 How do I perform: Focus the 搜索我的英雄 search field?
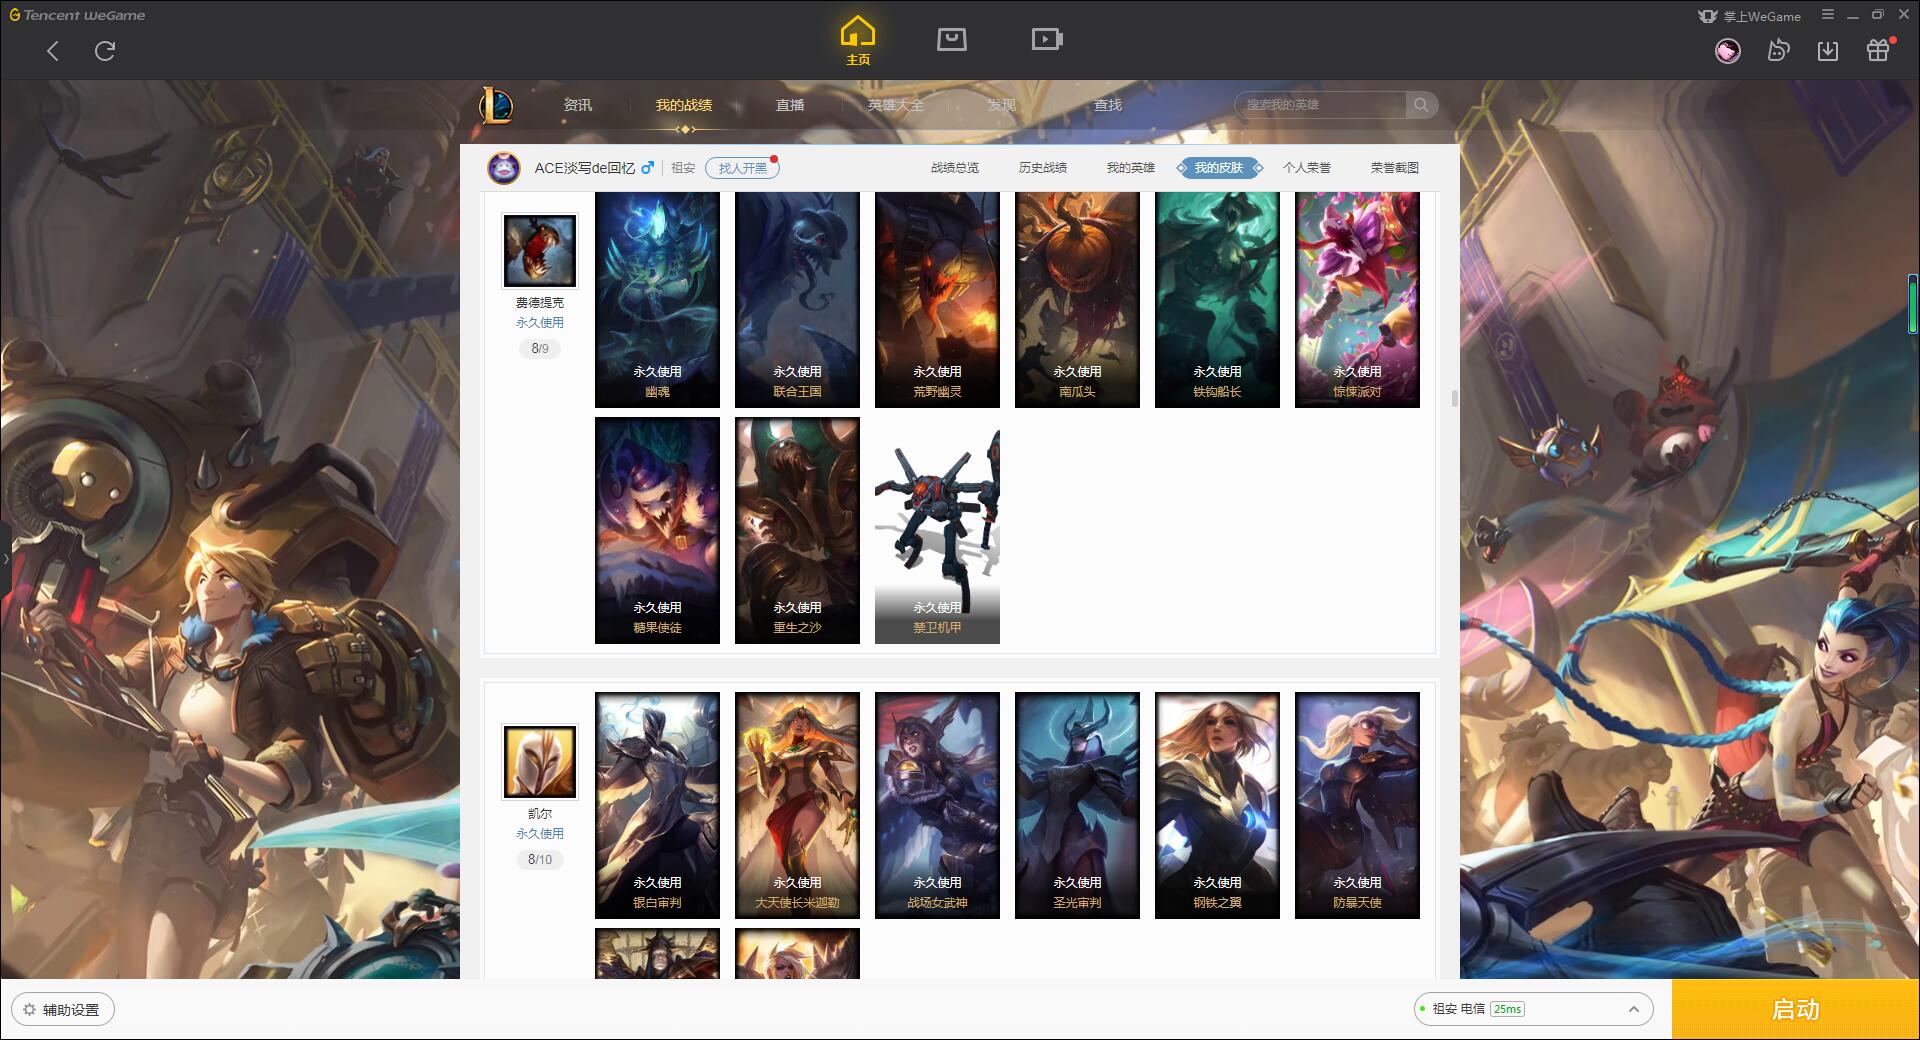(1320, 105)
